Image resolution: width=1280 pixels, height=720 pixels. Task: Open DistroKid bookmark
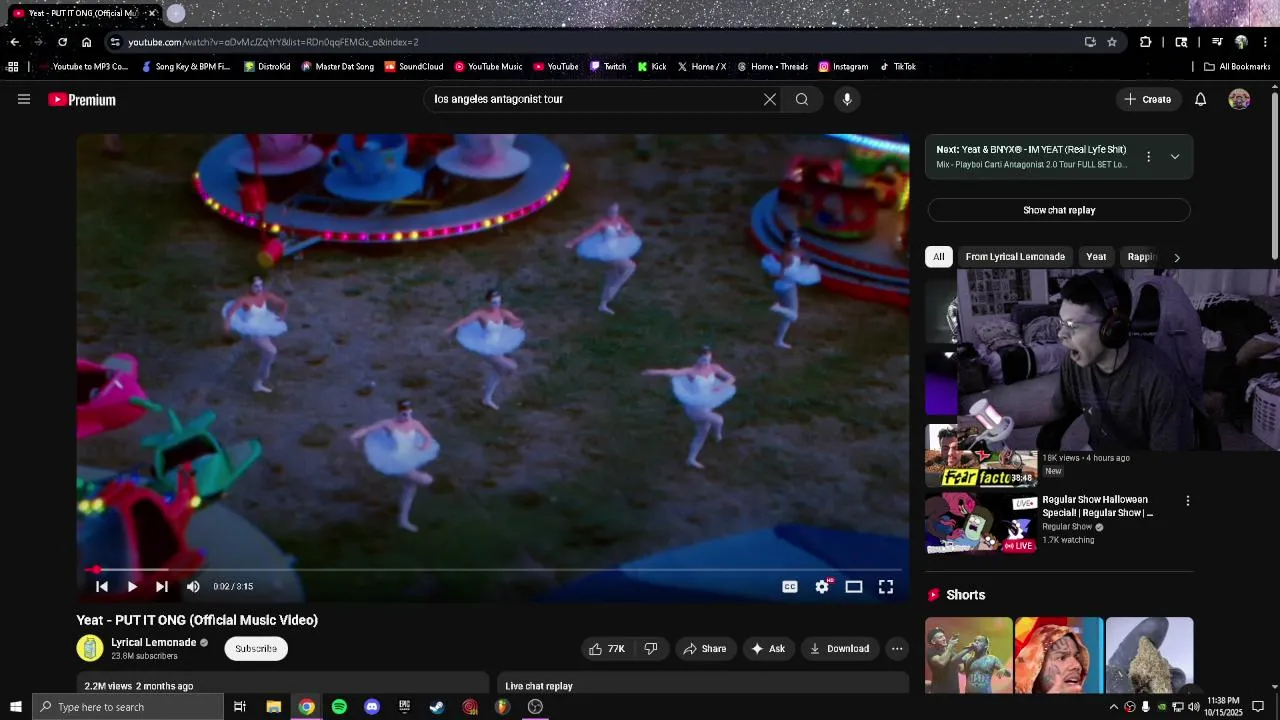[266, 67]
